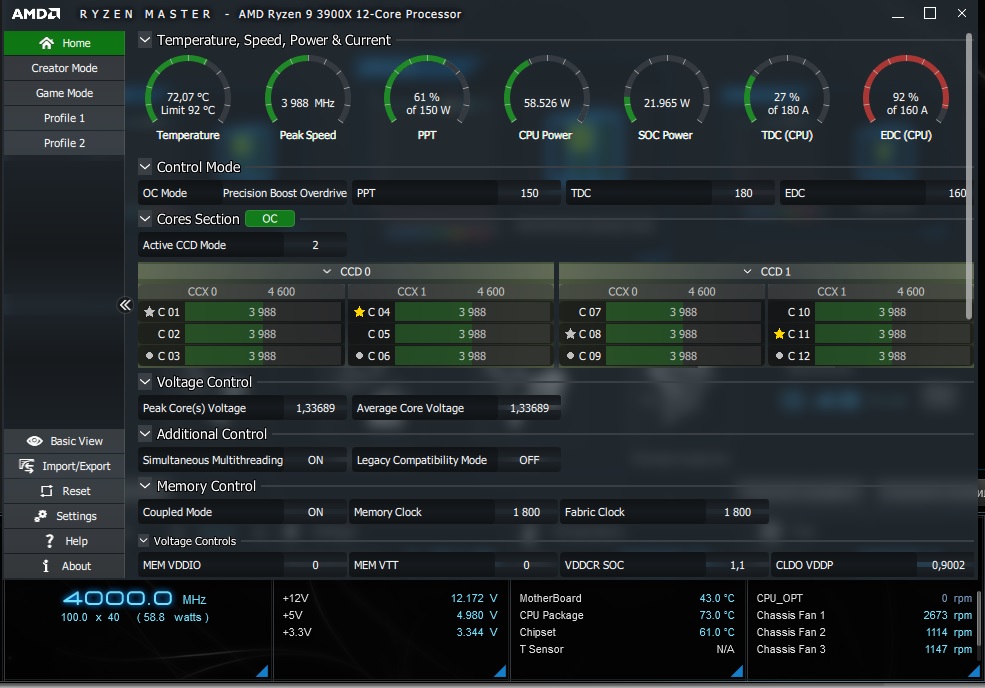The image size is (985, 688).
Task: Click the dot marker on core C 03
Action: 149,356
